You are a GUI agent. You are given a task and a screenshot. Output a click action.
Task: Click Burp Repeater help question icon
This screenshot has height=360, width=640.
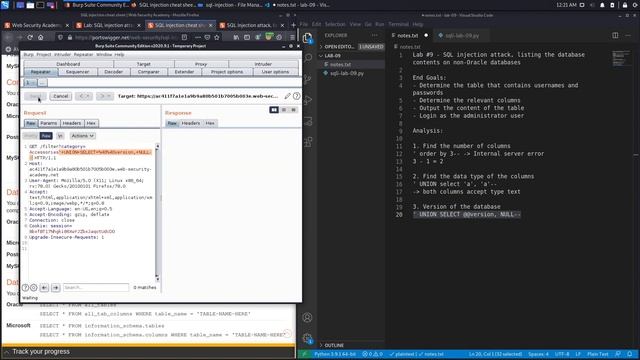[x=297, y=96]
